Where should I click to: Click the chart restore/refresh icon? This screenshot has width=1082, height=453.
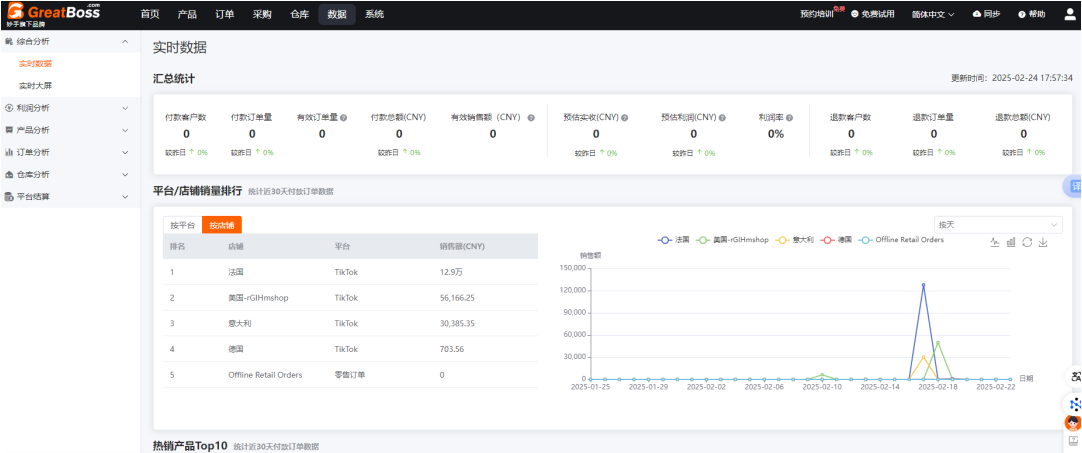click(1026, 242)
